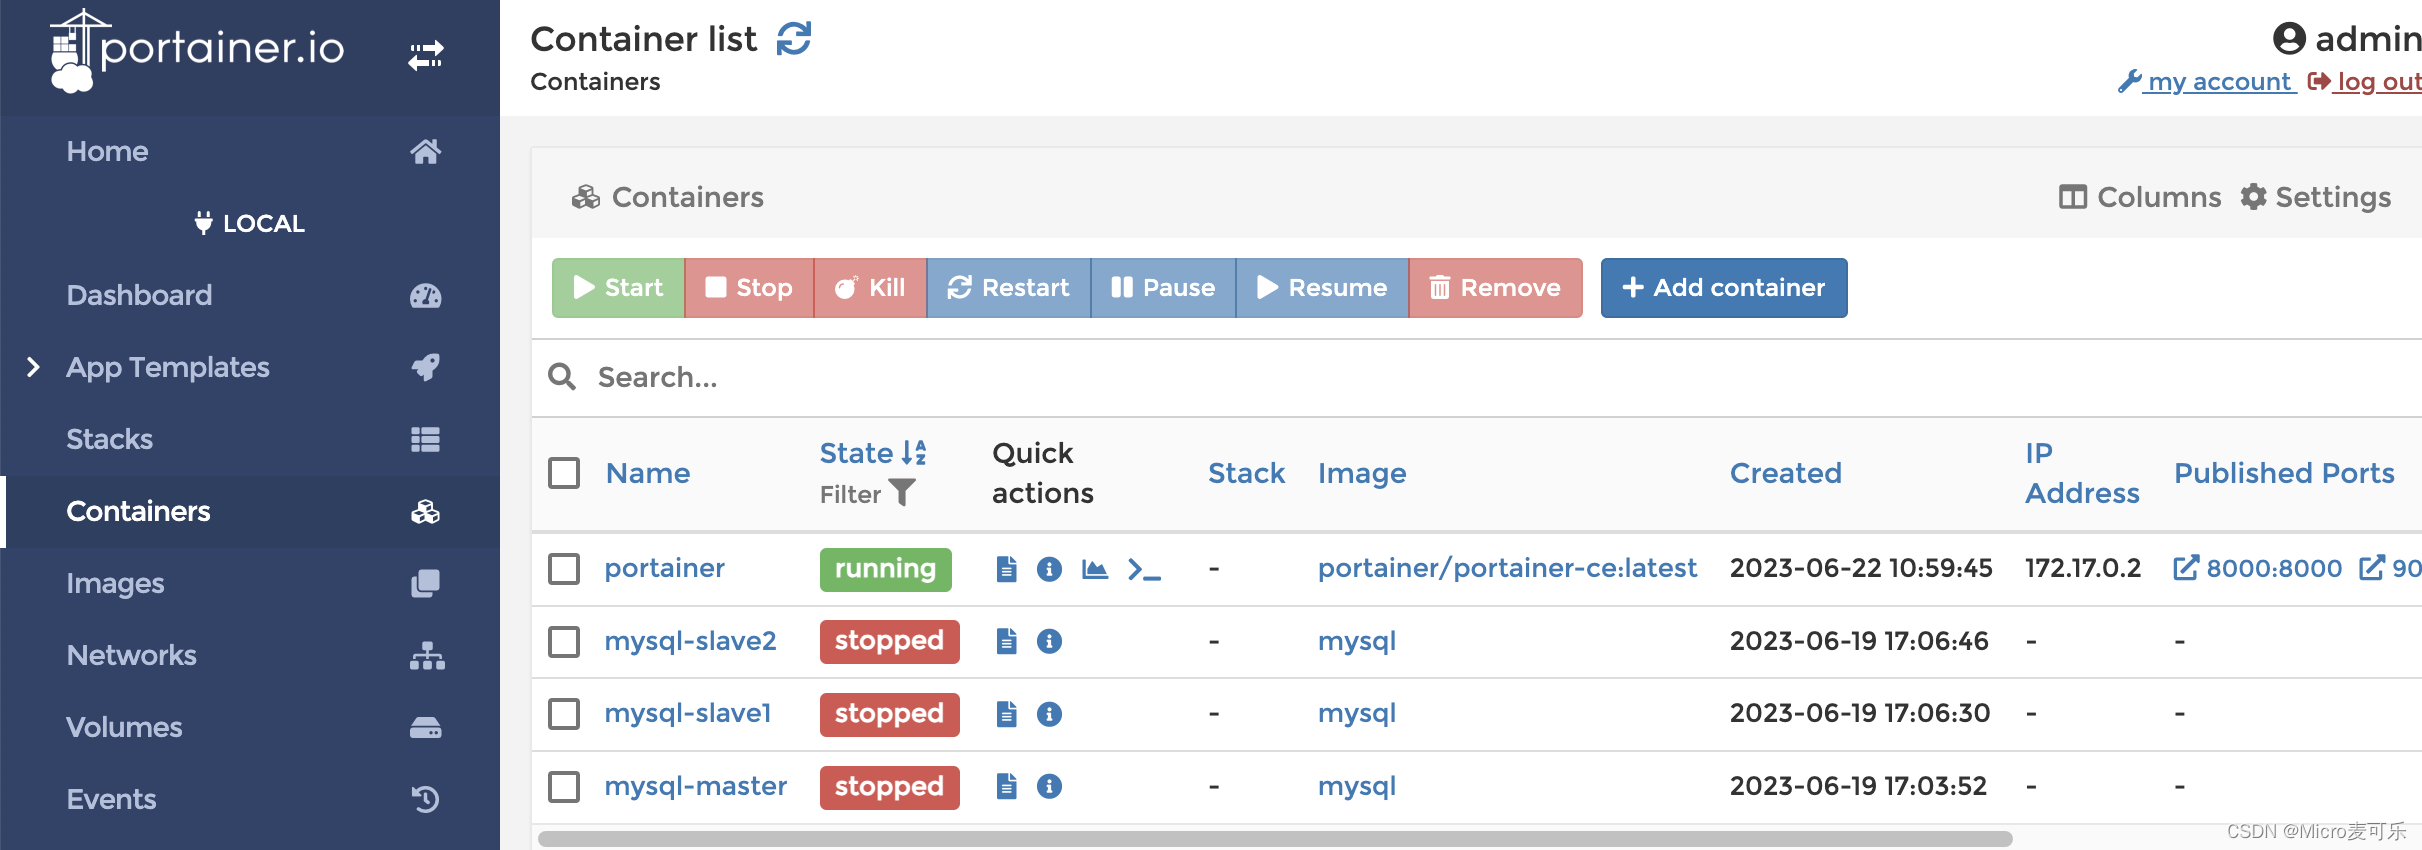The height and width of the screenshot is (850, 2422).
Task: Click the Start button
Action: coord(618,288)
